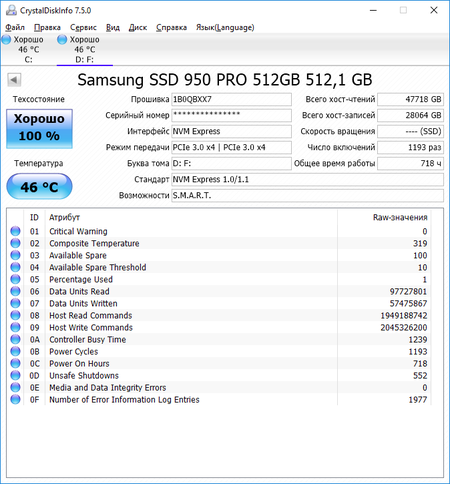The width and height of the screenshot is (450, 484).
Task: Select the Data Units Read attribute name
Action: (x=79, y=291)
